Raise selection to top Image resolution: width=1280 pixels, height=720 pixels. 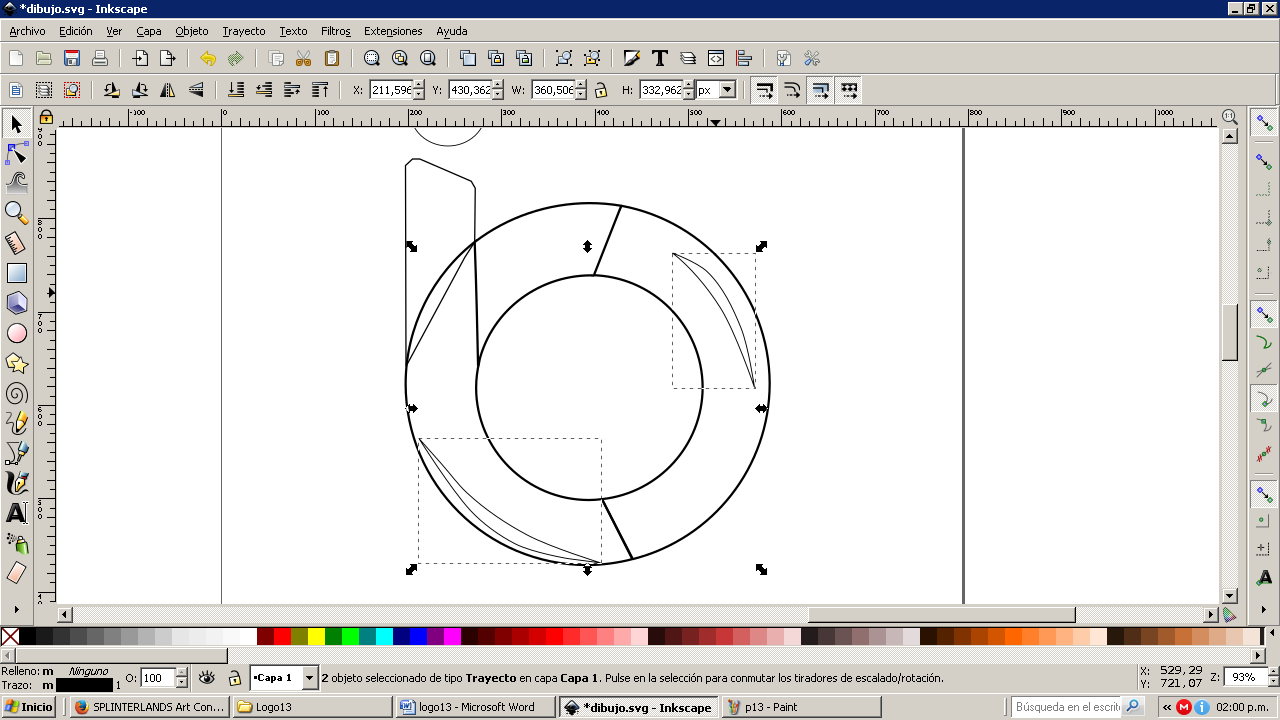(x=320, y=90)
